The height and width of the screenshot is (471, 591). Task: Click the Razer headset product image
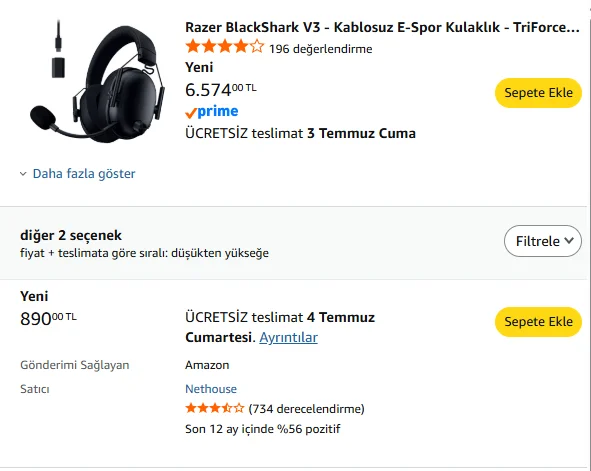point(98,81)
